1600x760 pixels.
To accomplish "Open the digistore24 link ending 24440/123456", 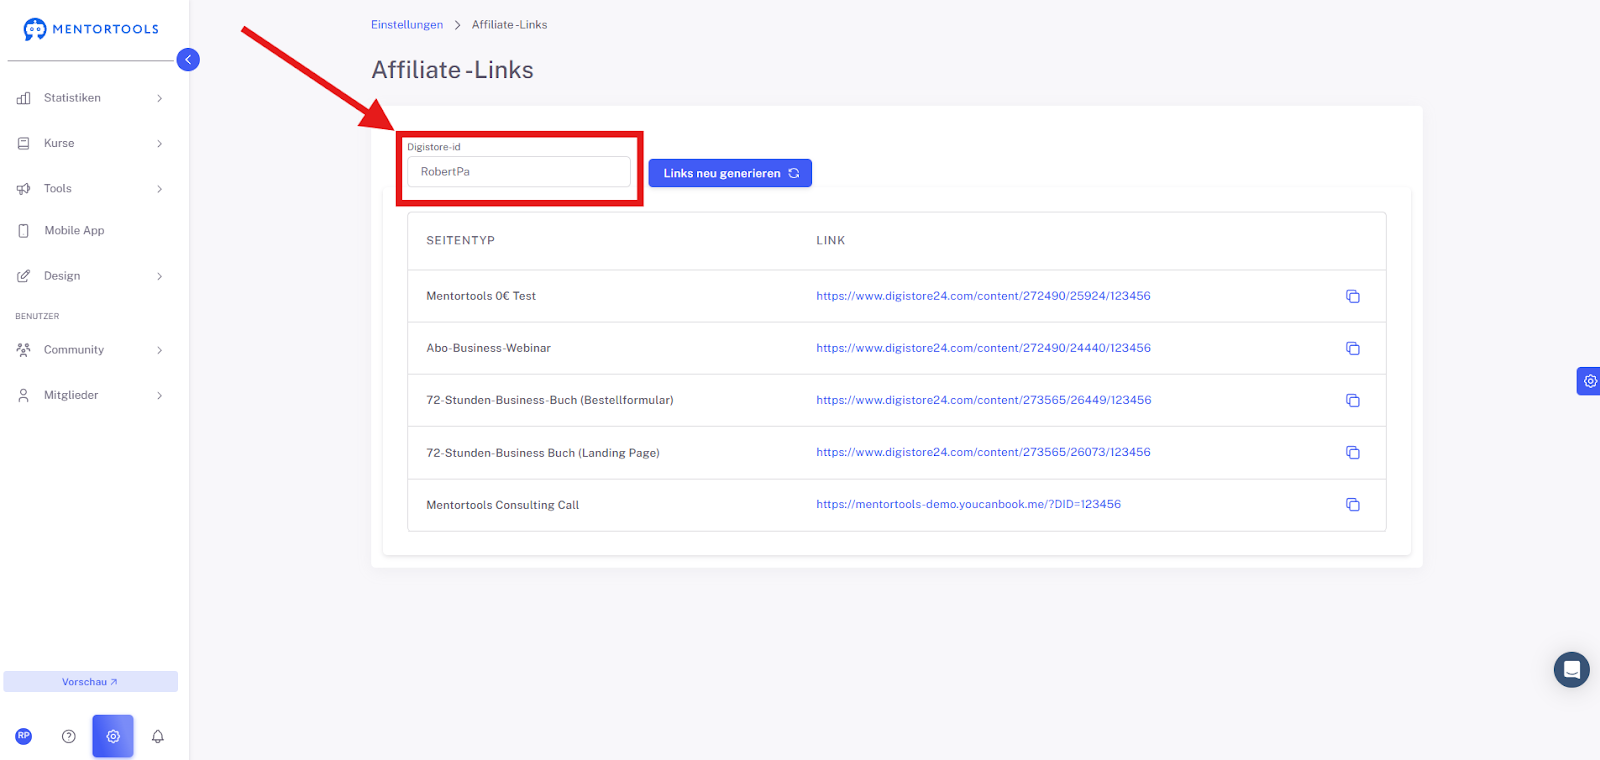I will click(983, 348).
